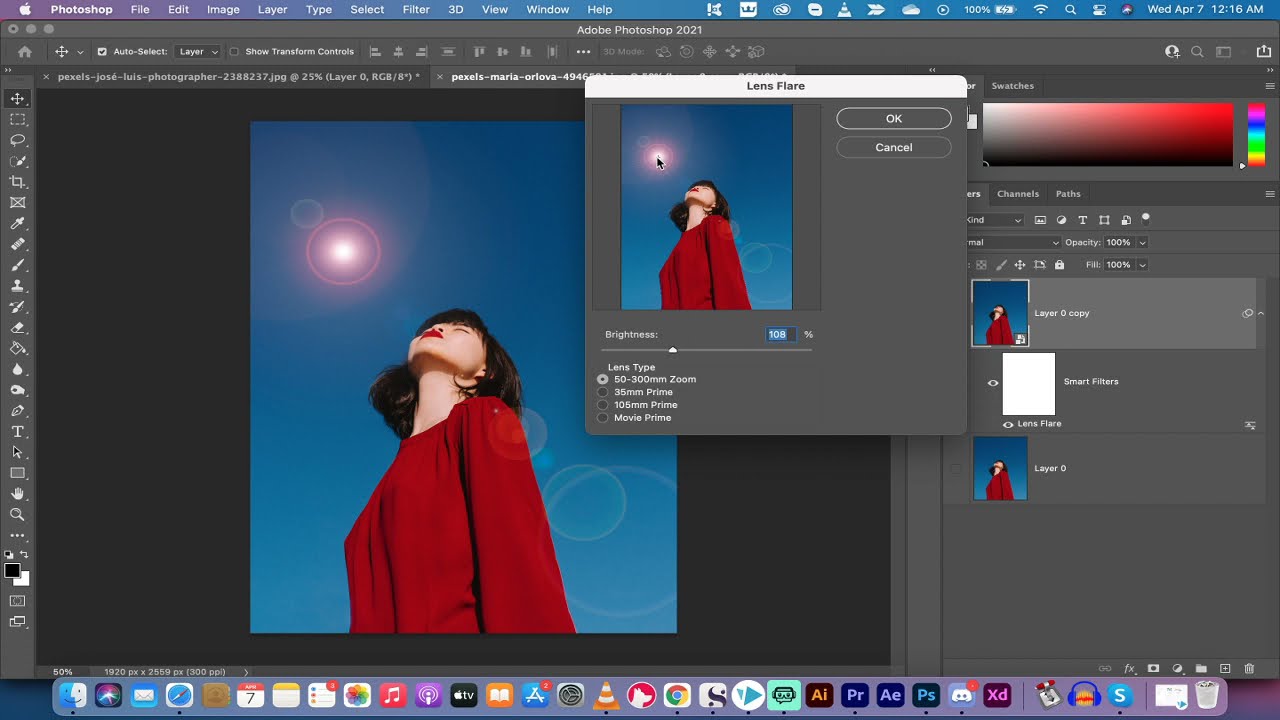Select the Horizontal Type tool
1280x720 pixels.
[17, 432]
